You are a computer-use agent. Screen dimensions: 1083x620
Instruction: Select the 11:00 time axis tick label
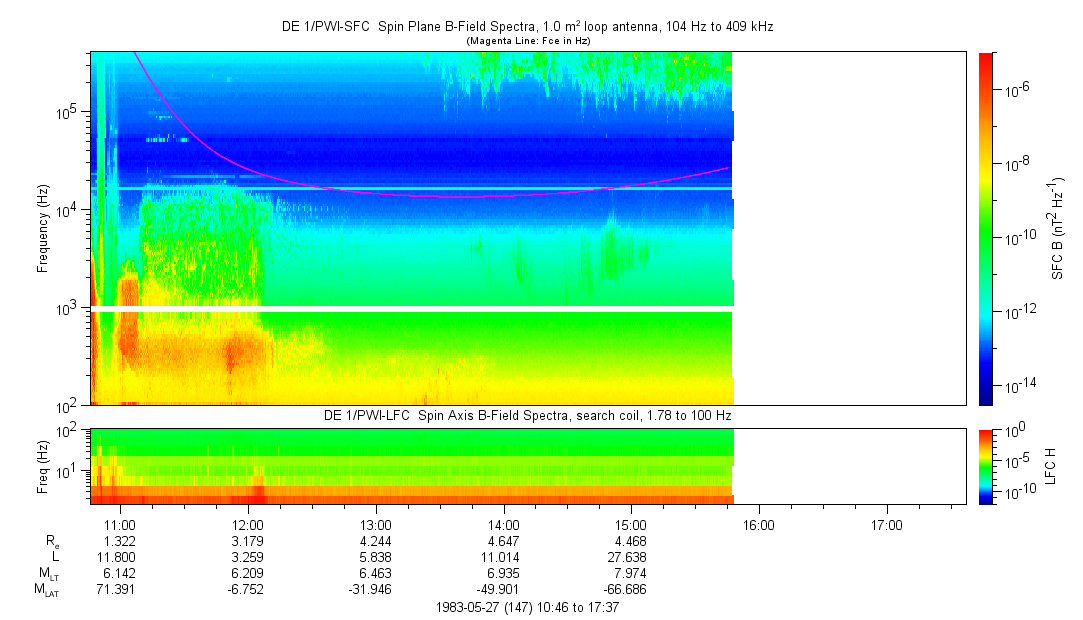pos(120,525)
